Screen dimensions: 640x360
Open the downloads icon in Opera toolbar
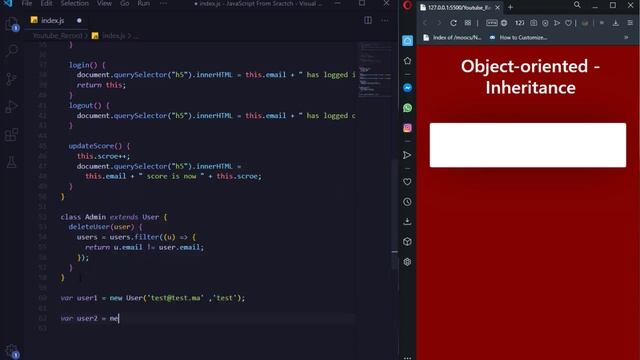coord(616,23)
